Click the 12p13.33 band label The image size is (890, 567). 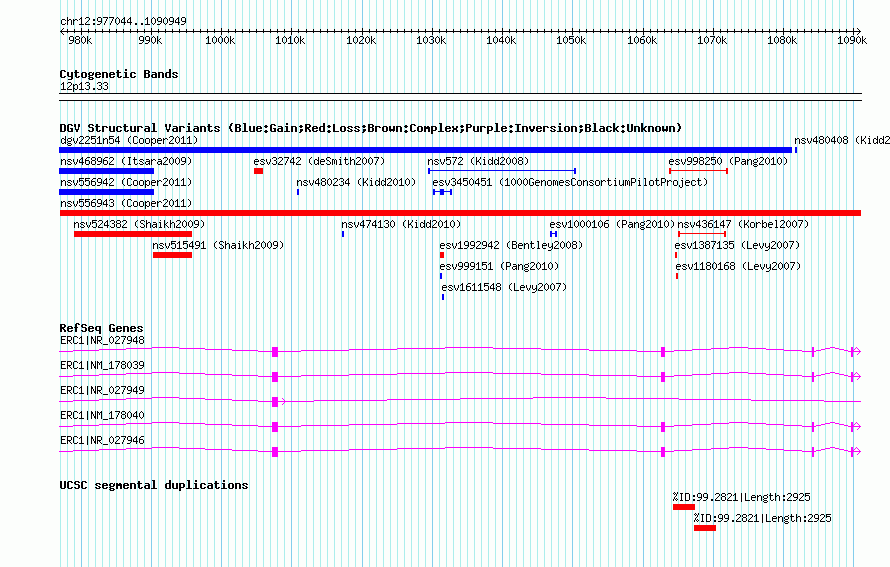(84, 86)
